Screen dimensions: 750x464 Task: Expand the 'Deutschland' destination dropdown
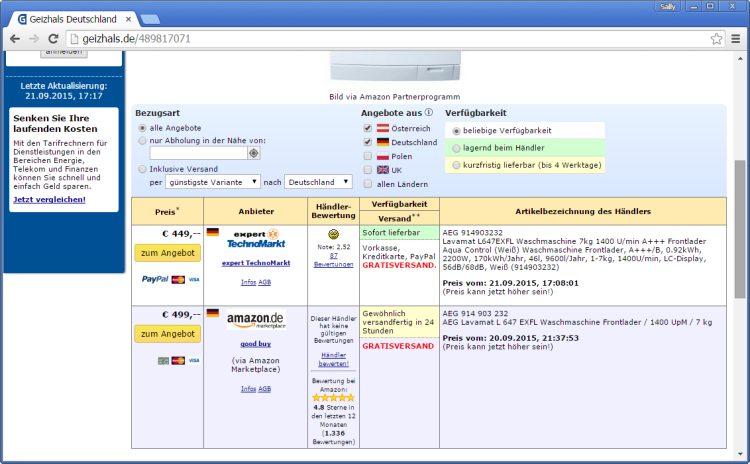click(318, 182)
